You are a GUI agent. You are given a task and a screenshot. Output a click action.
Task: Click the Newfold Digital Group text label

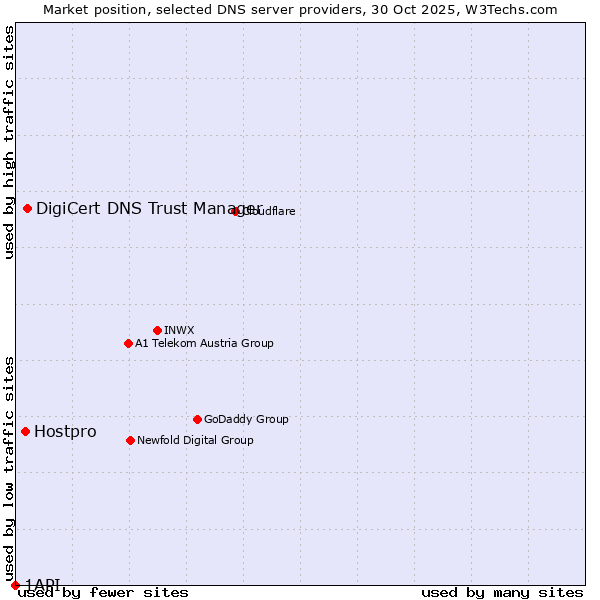195,440
